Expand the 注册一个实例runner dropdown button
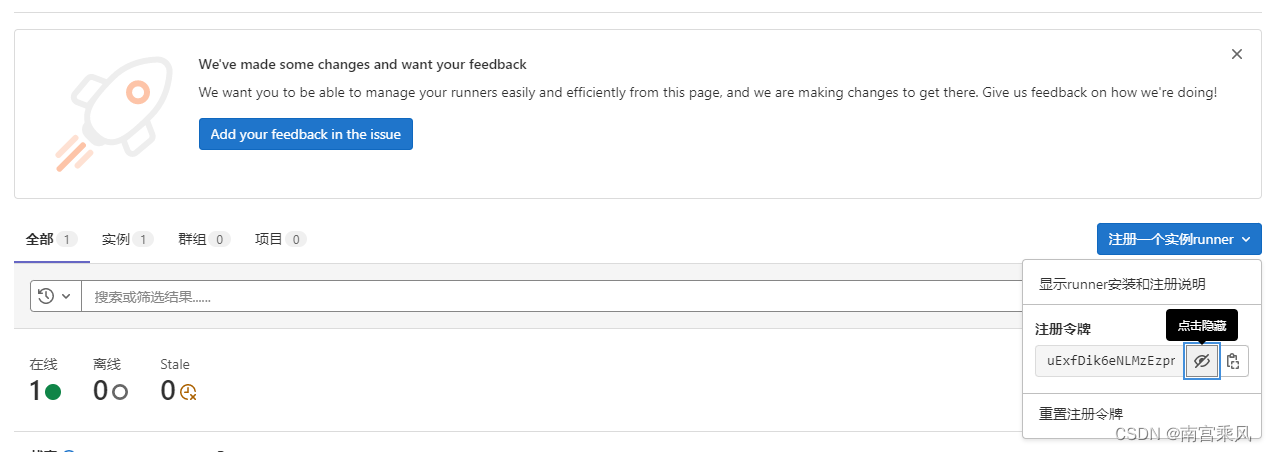1267x452 pixels. (1179, 239)
